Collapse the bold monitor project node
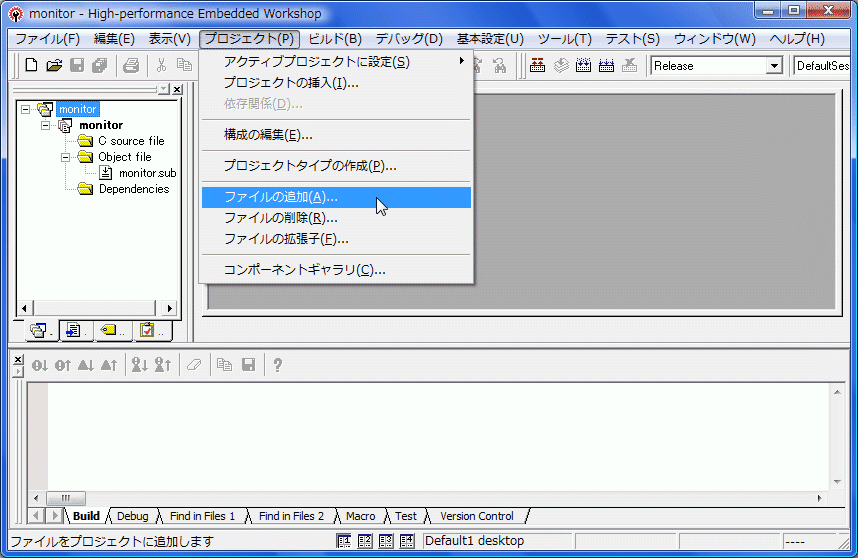Viewport: 858px width, 558px height. coord(45,125)
